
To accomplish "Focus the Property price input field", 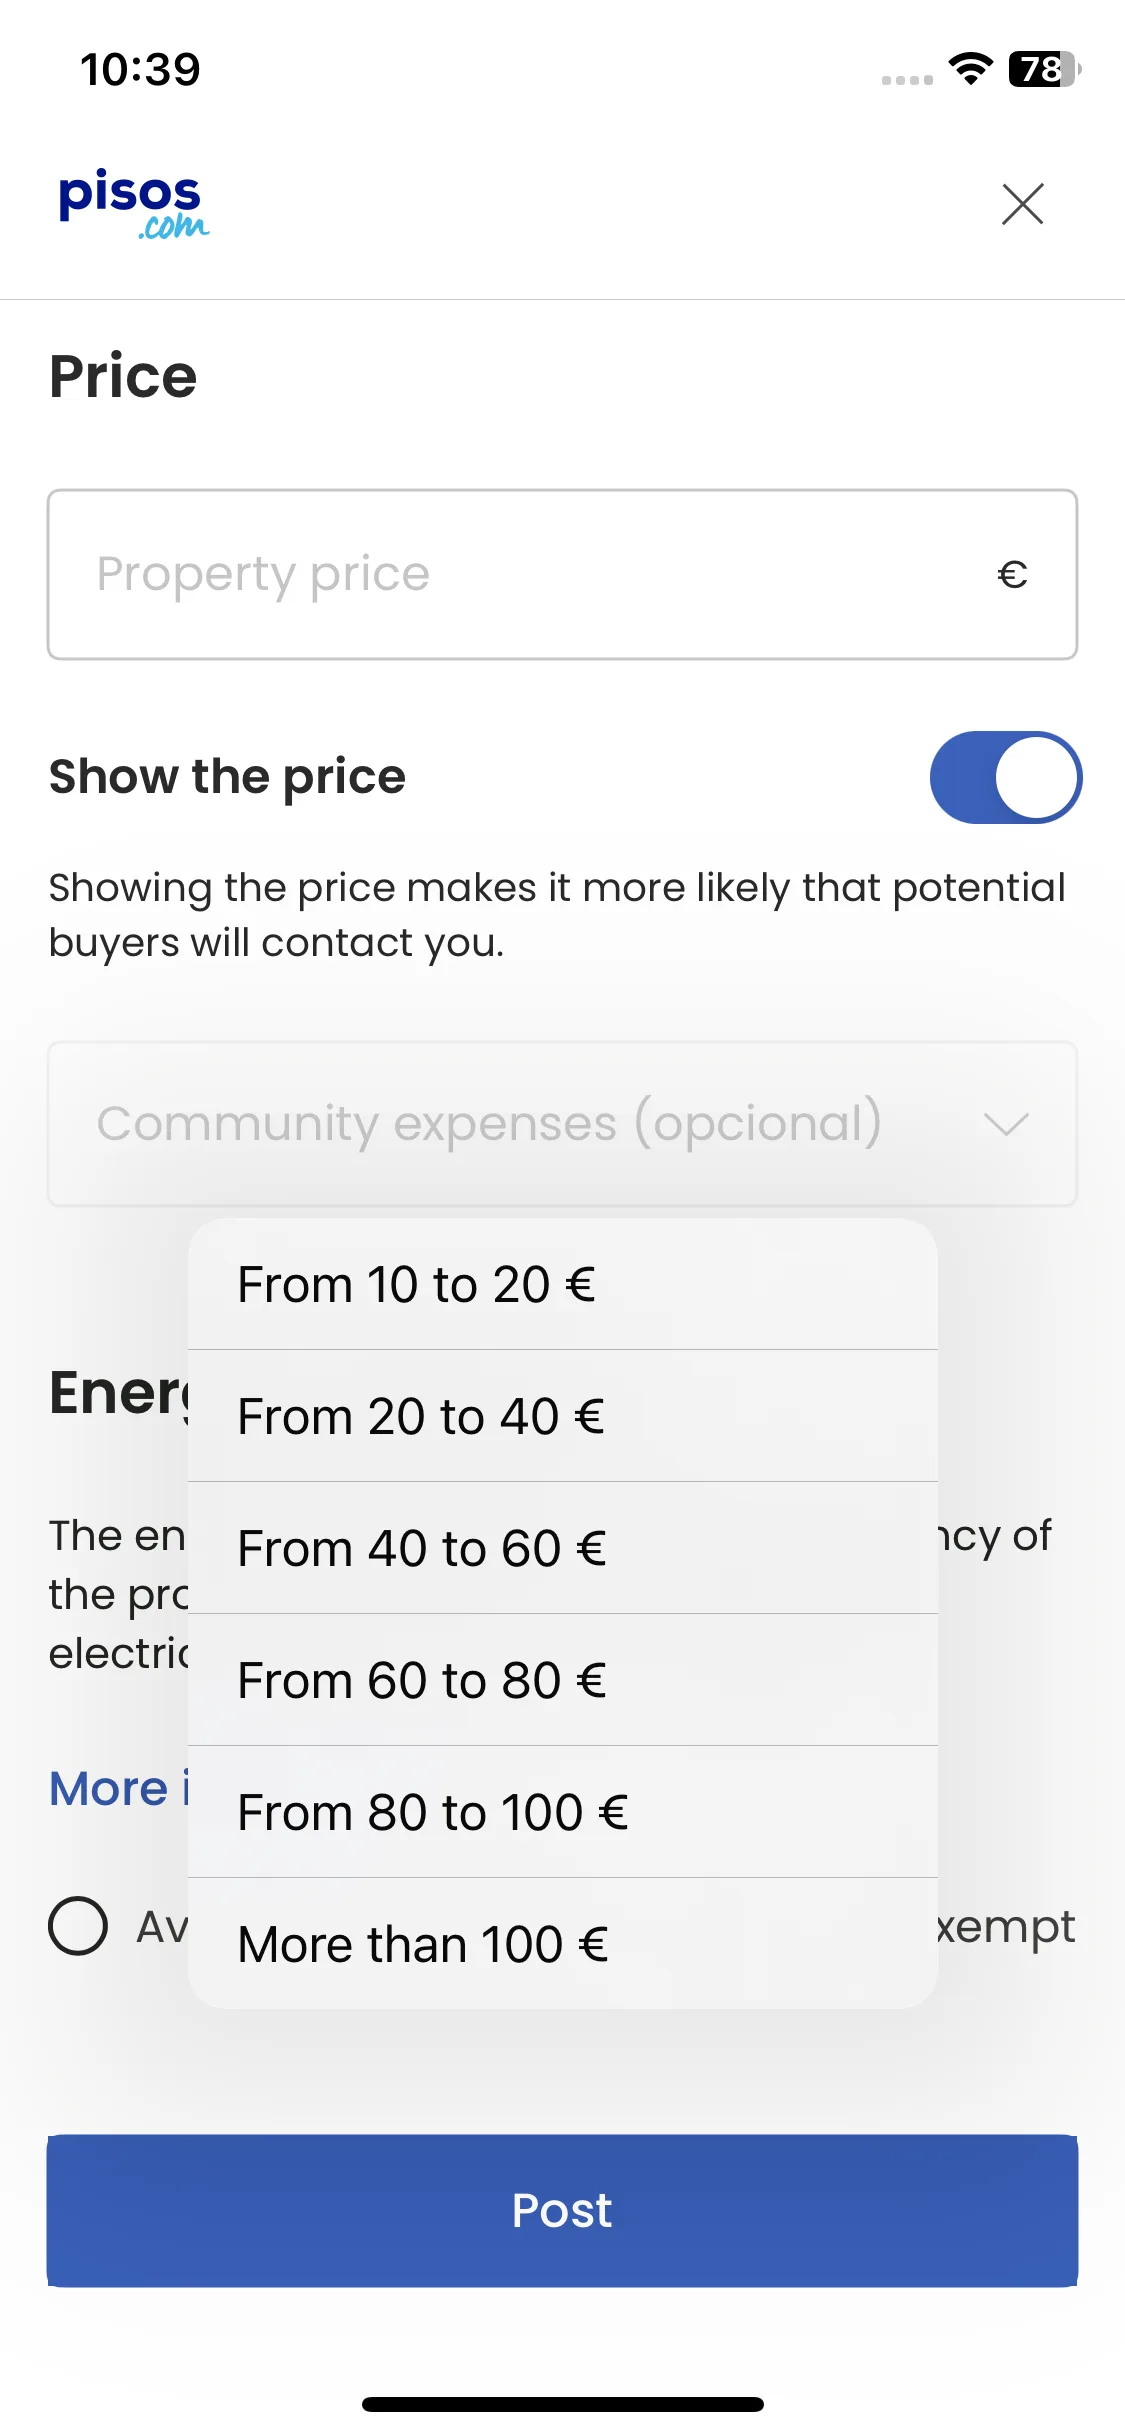I will (562, 574).
